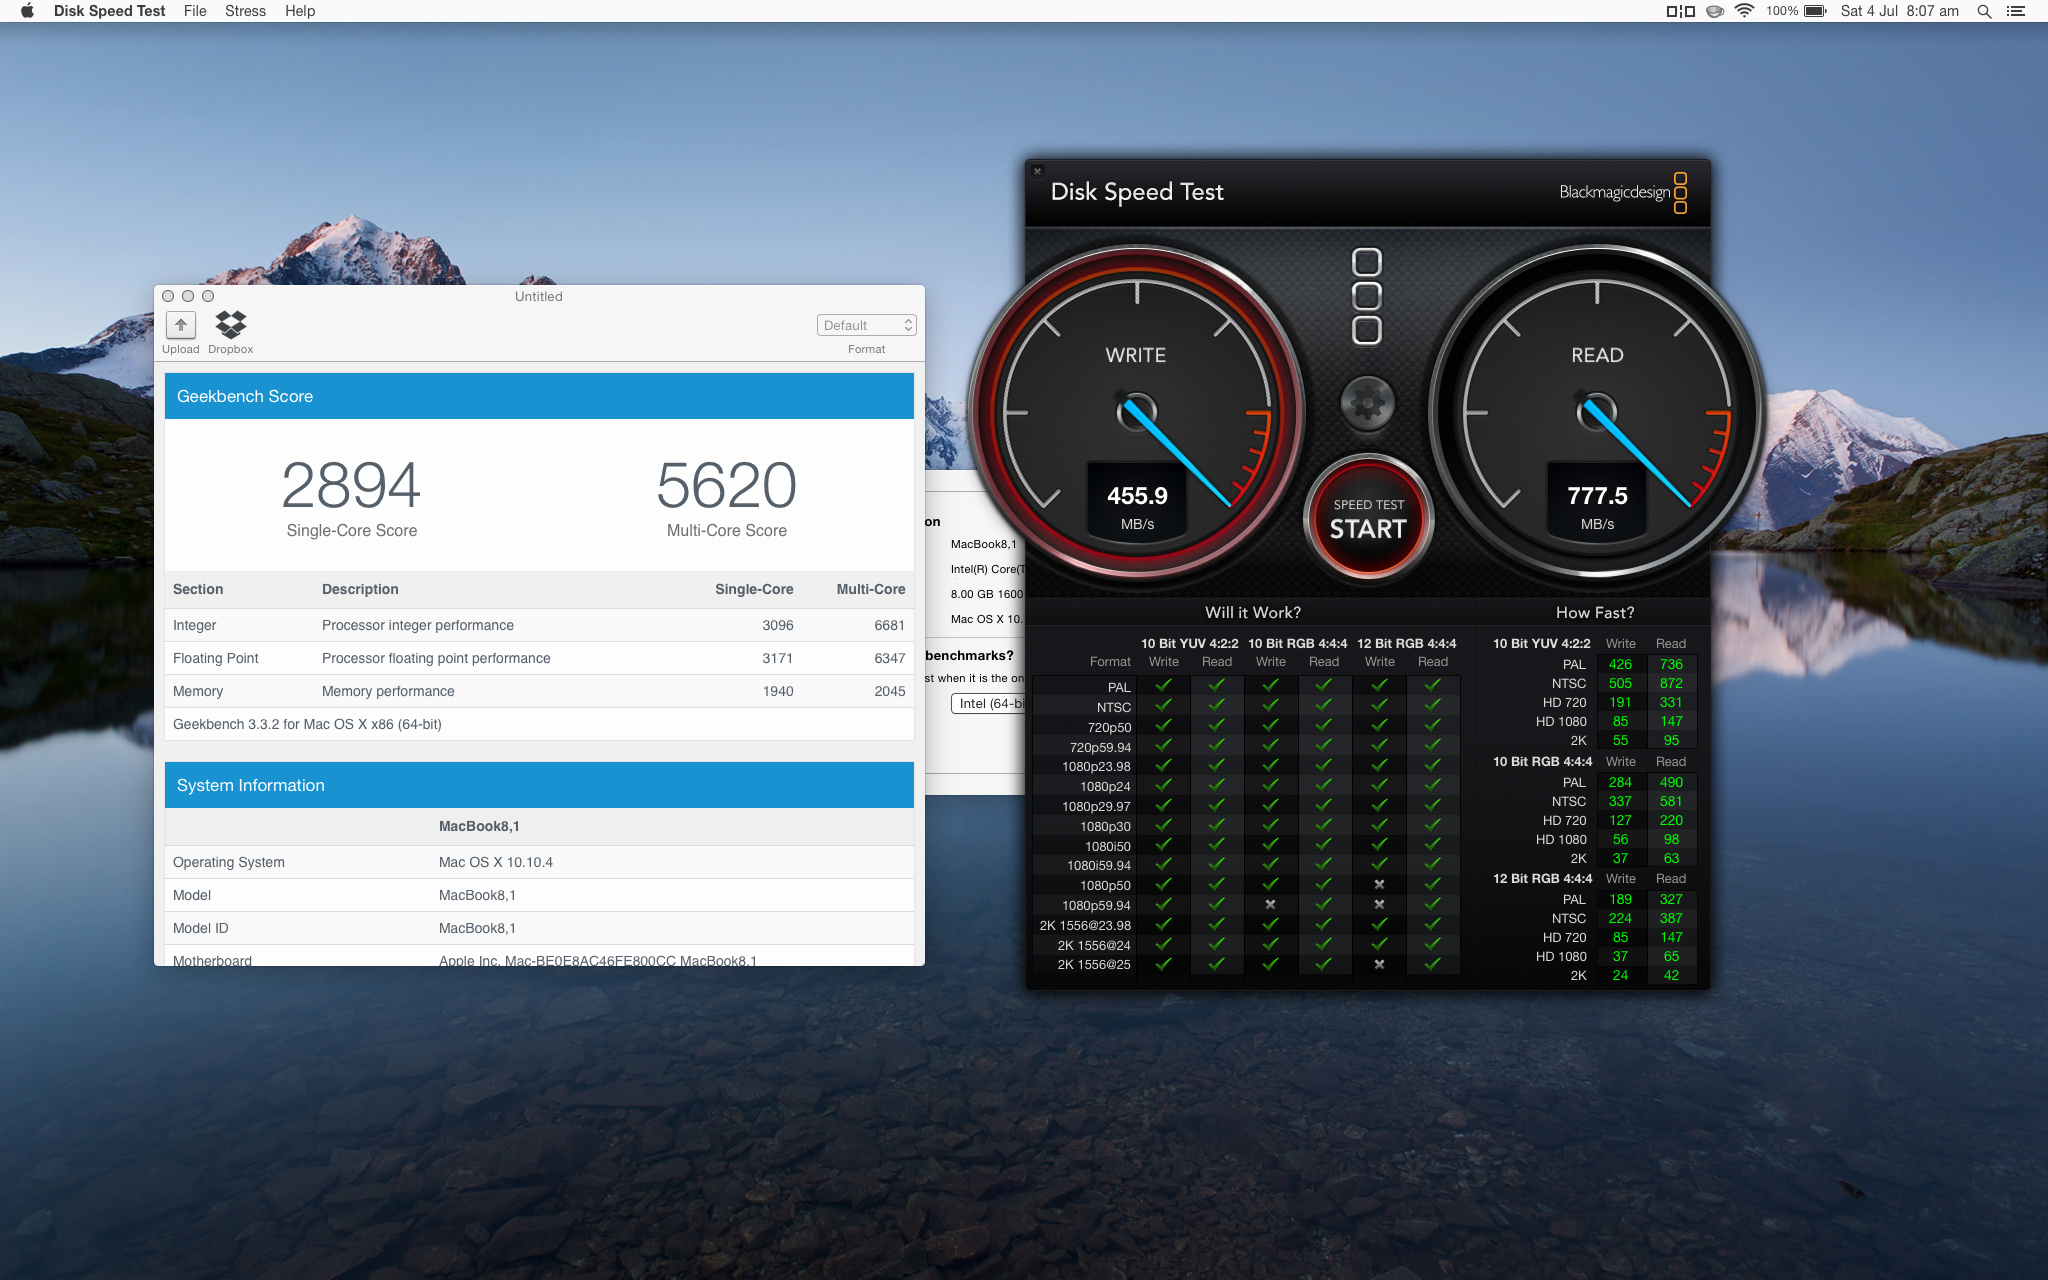Open the Disk Speed Test app menu

[109, 11]
